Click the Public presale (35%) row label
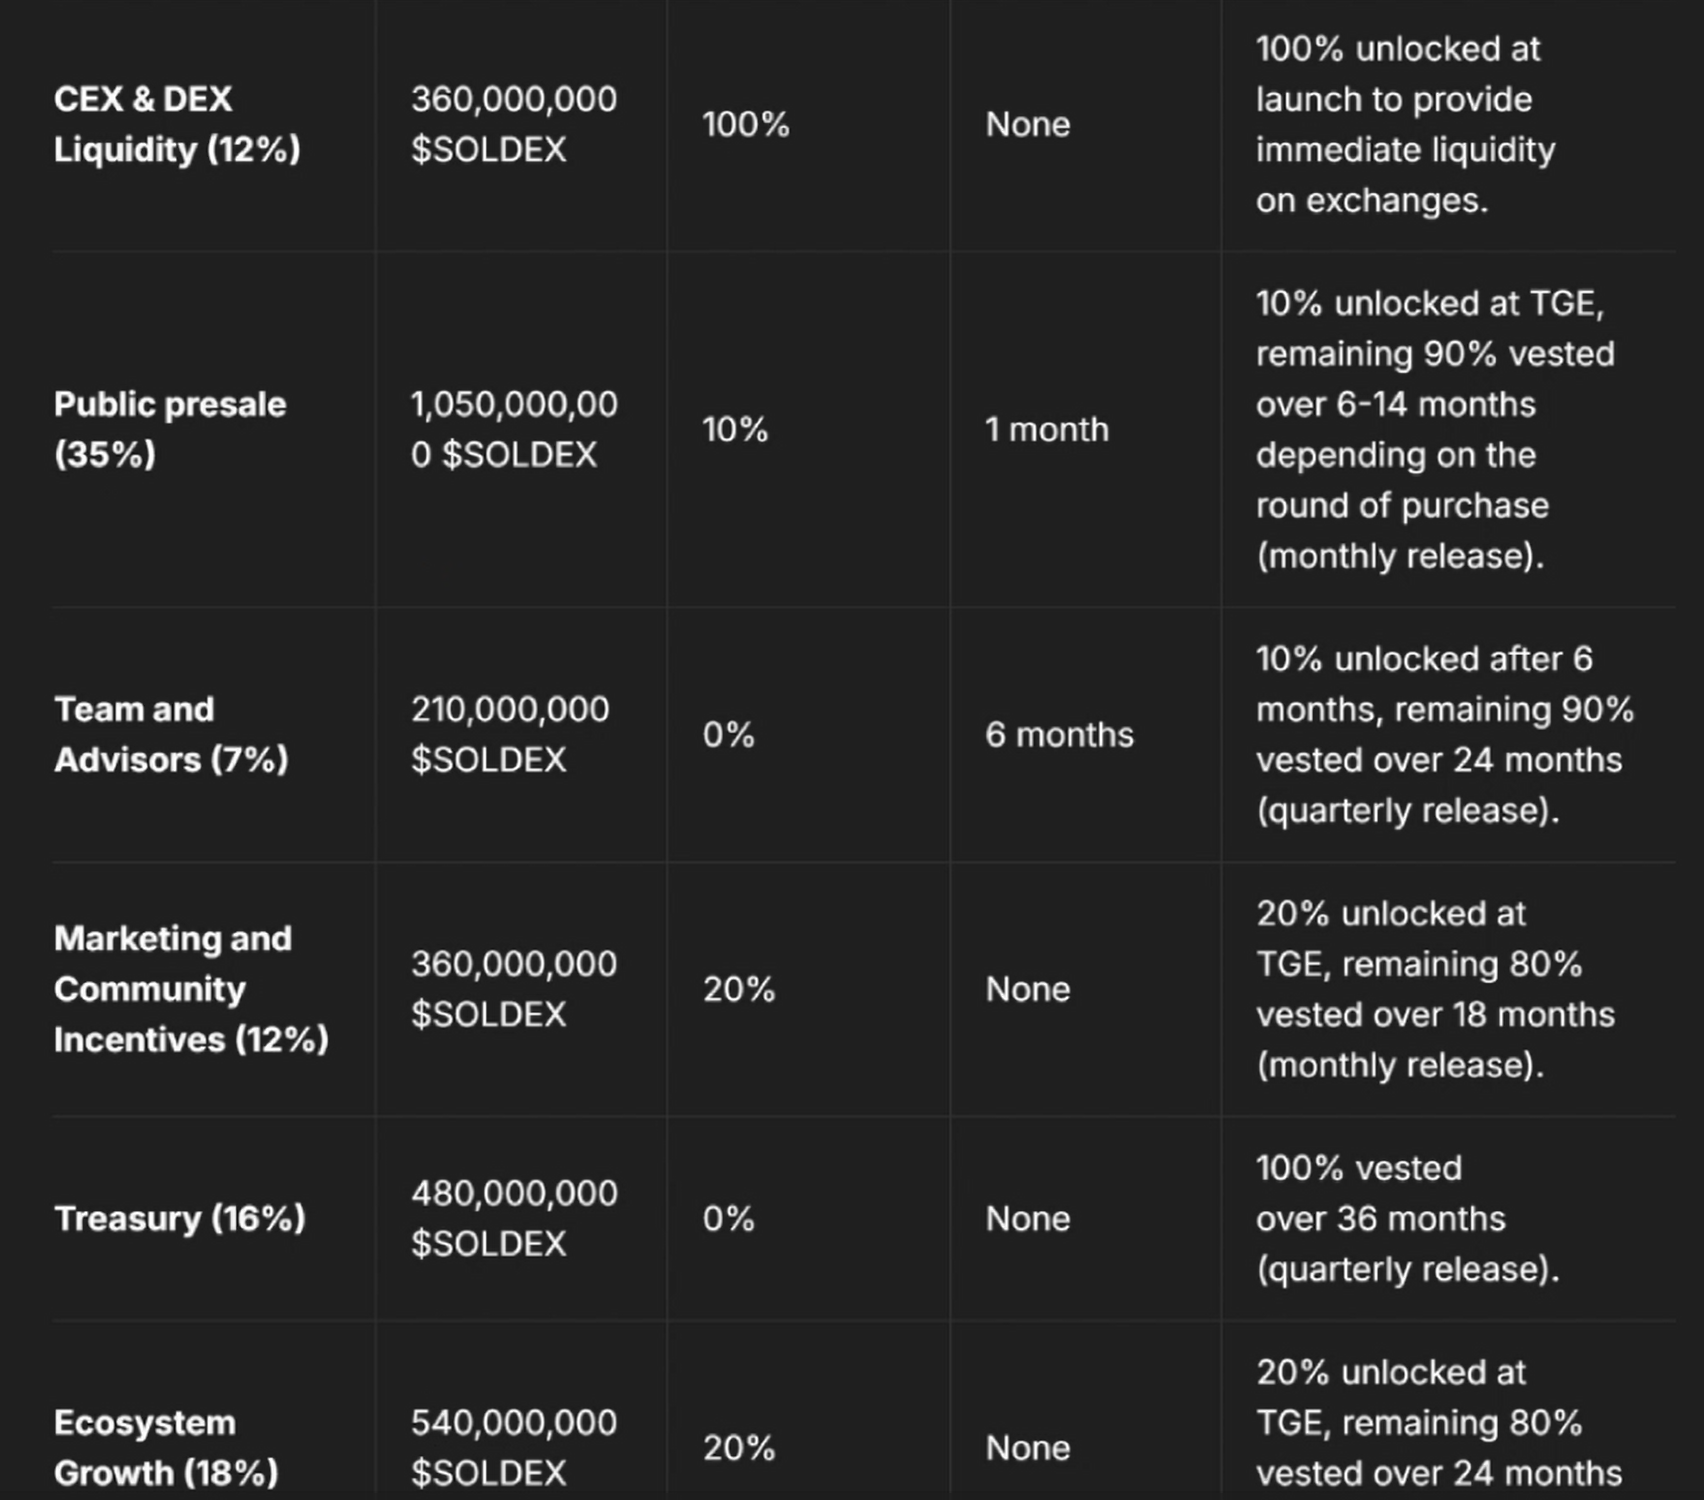Viewport: 1704px width, 1500px height. tap(170, 429)
